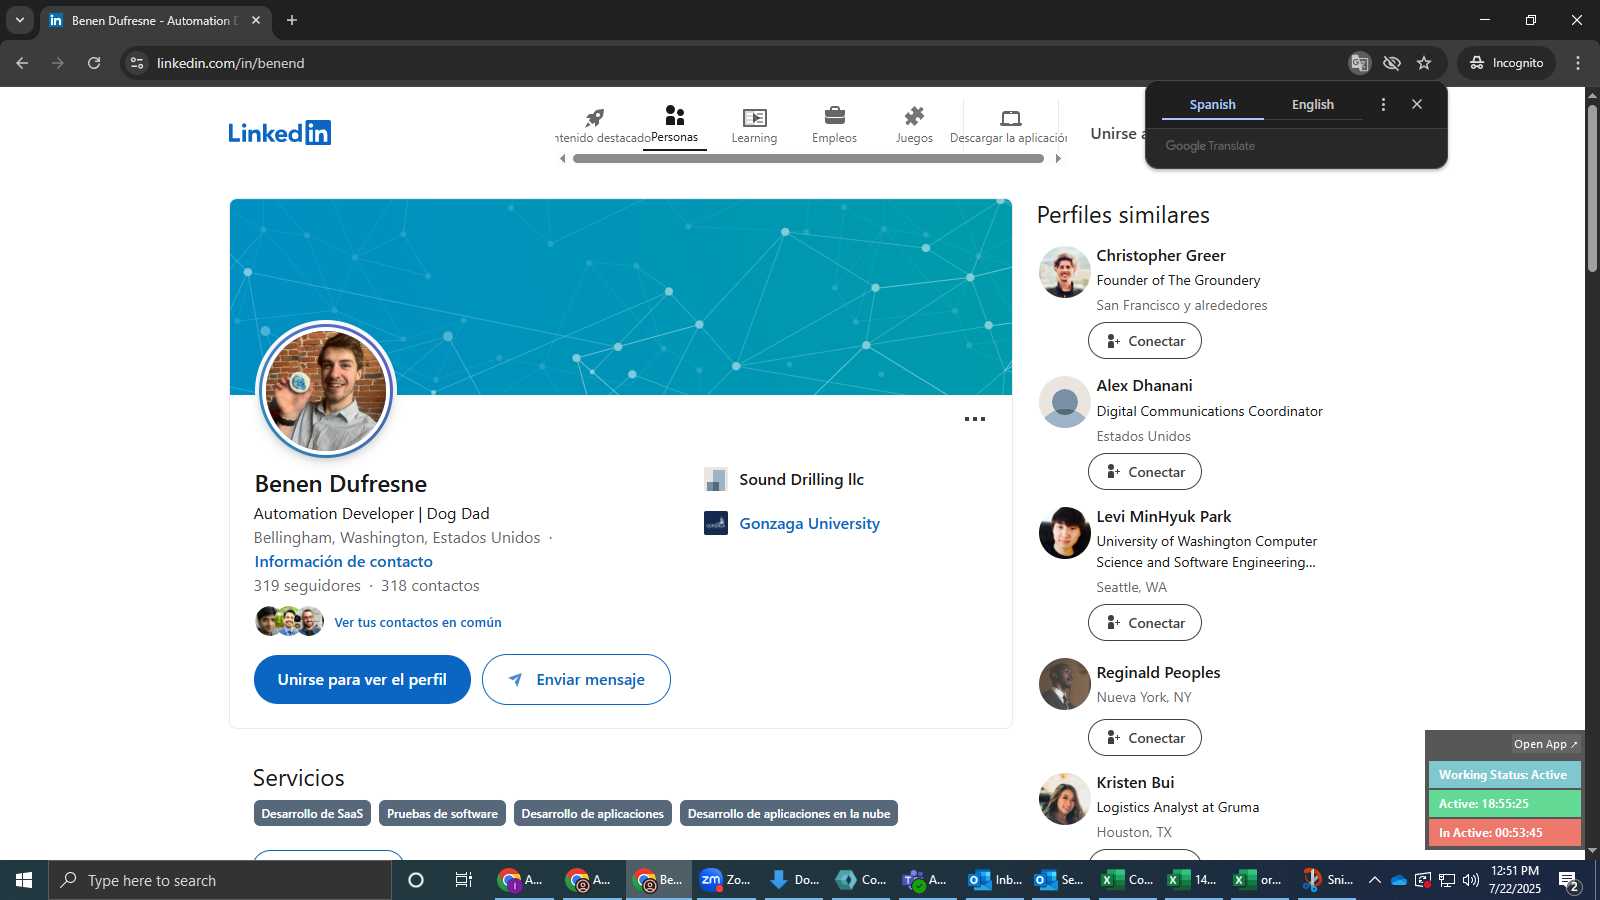Close the Google Translate popup

click(1417, 104)
